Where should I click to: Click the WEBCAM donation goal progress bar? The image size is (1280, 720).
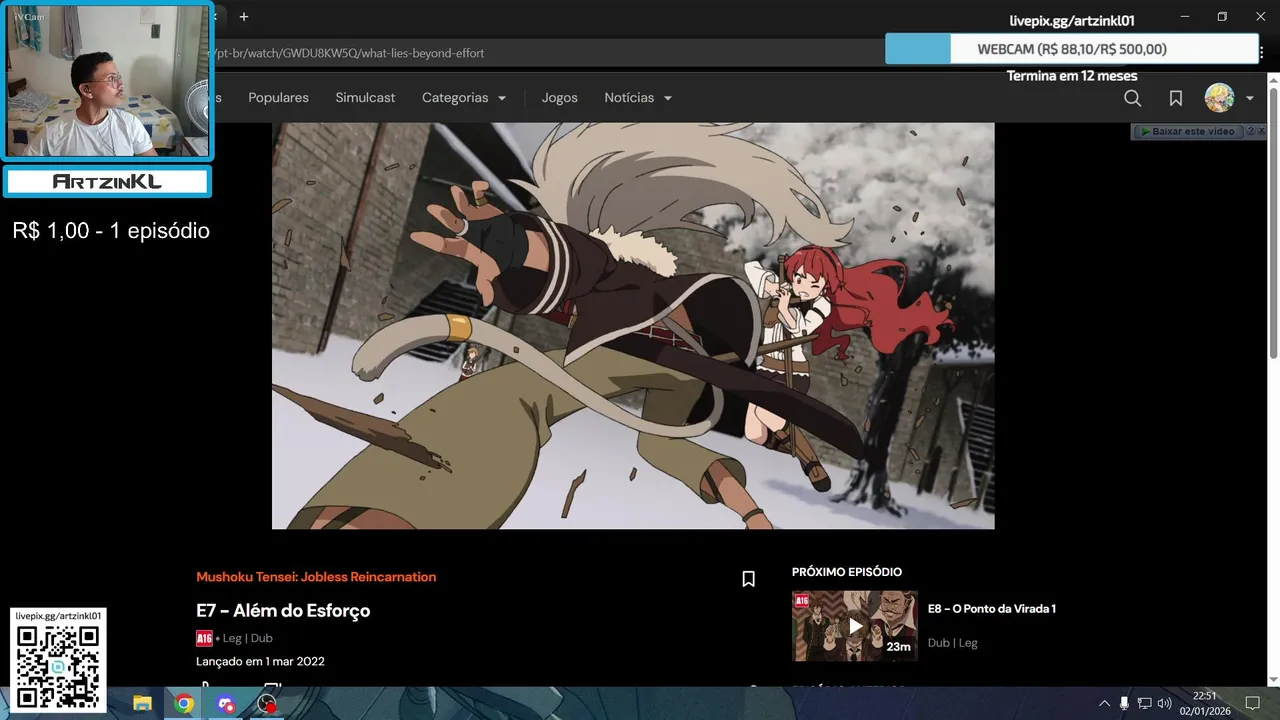1071,49
